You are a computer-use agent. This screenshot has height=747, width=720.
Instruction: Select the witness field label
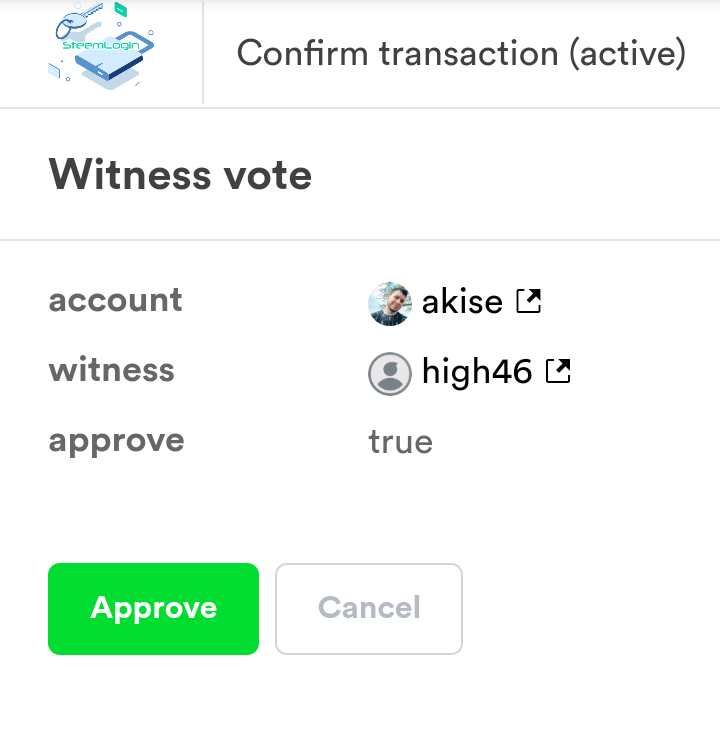111,370
